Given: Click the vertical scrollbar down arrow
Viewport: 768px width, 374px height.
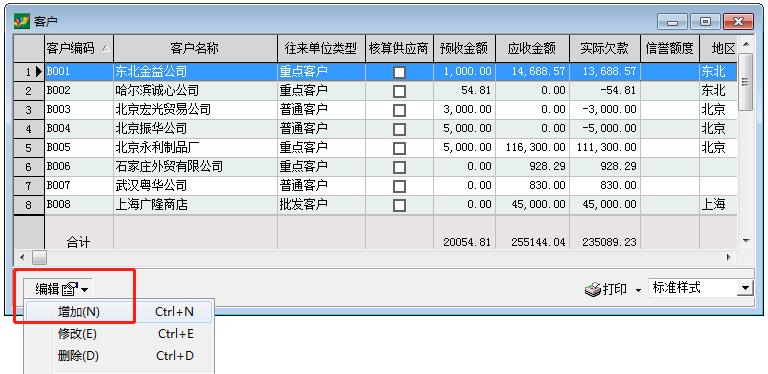Looking at the screenshot, I should coord(746,240).
